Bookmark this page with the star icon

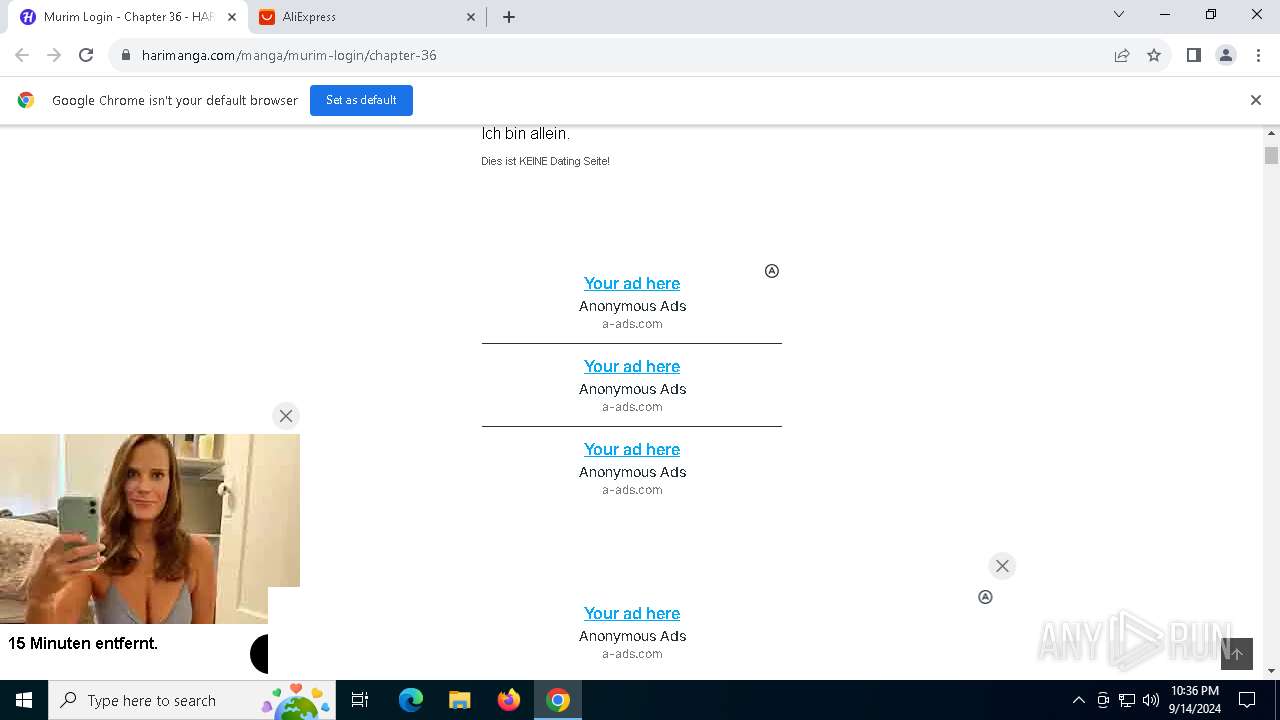[1154, 55]
